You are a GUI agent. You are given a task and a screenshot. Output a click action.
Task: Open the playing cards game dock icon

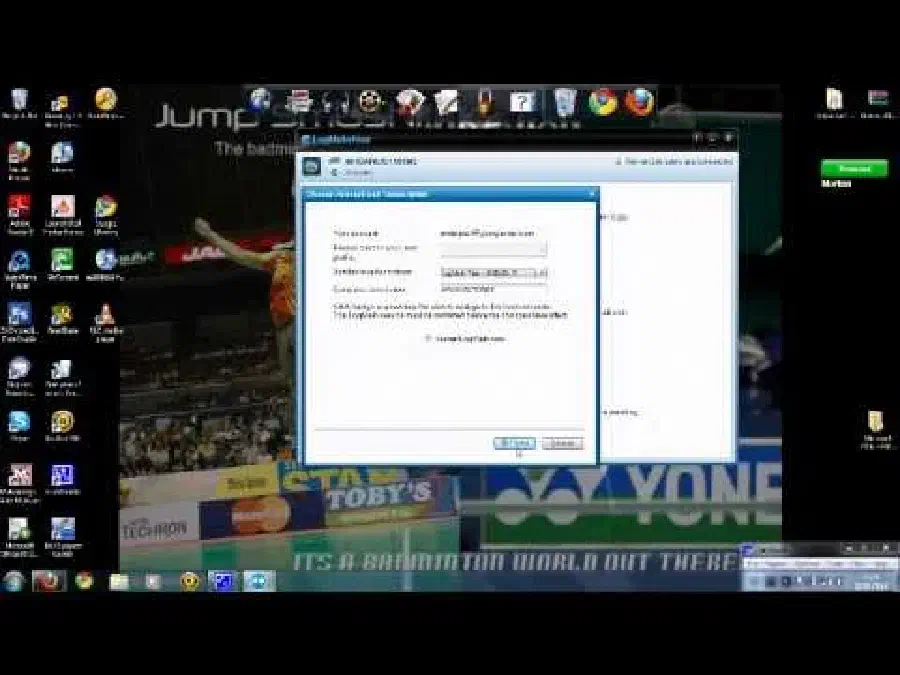[409, 101]
